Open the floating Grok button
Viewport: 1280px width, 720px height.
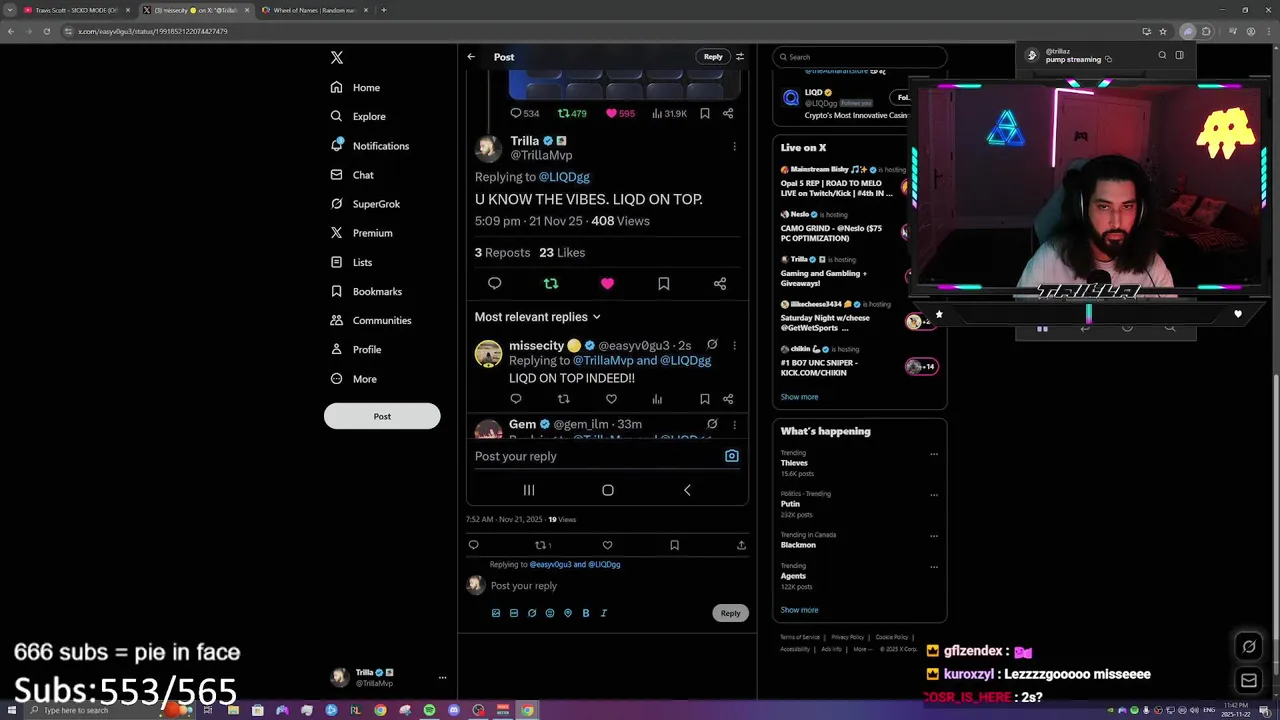pos(1249,647)
